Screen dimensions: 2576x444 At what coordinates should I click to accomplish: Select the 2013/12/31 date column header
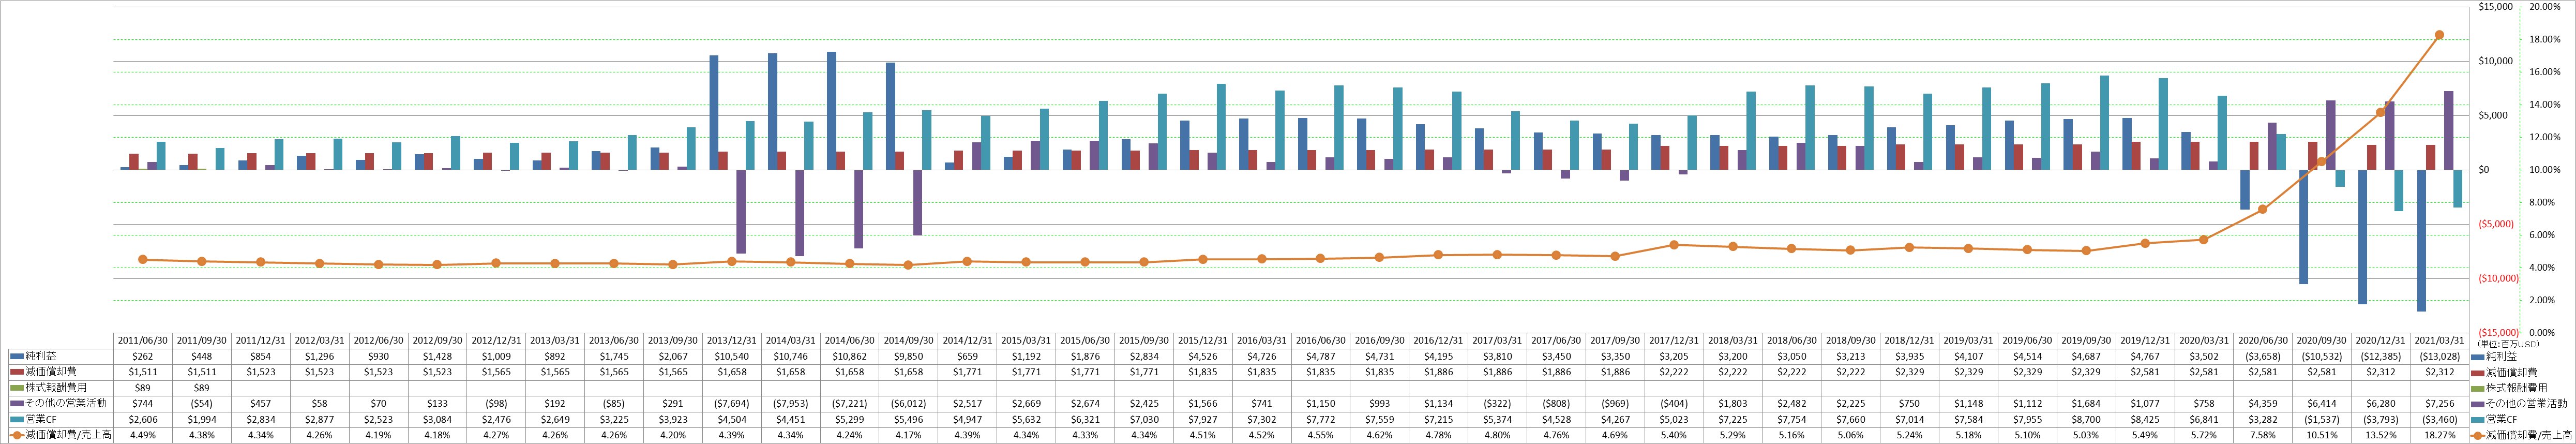(x=733, y=340)
